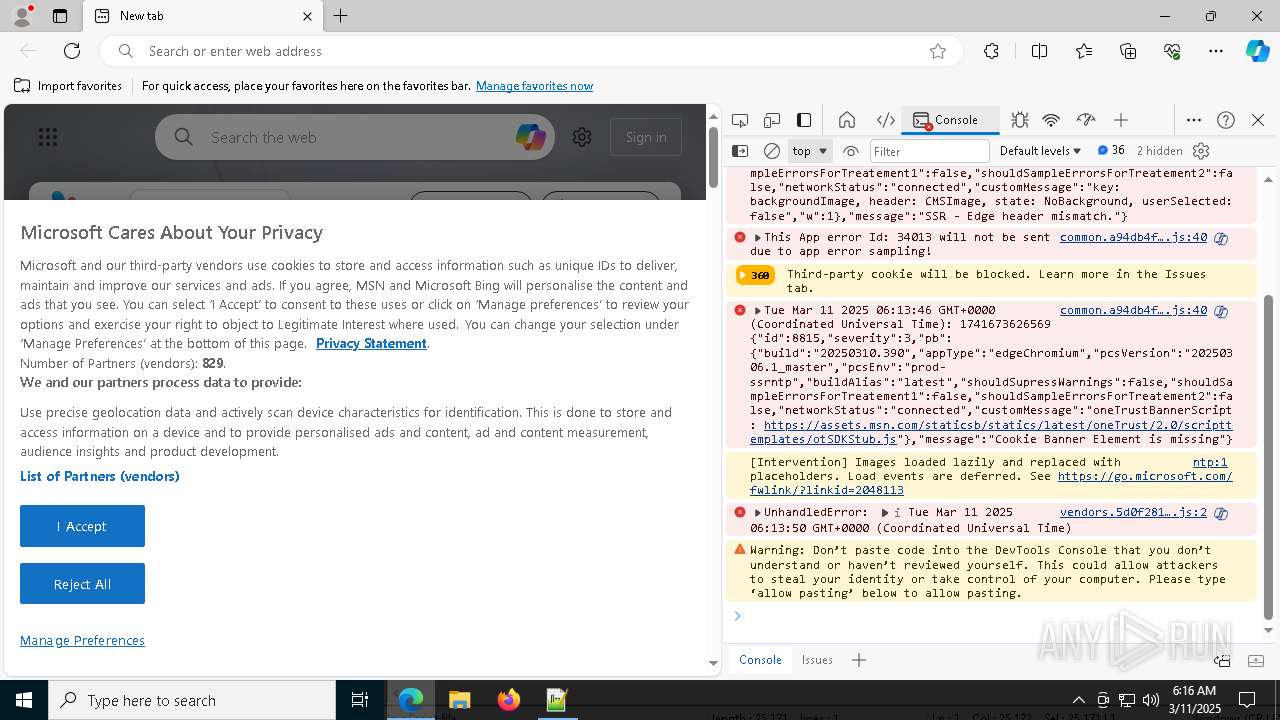The height and width of the screenshot is (720, 1280).
Task: Switch to the Console drawer tab
Action: [760, 660]
